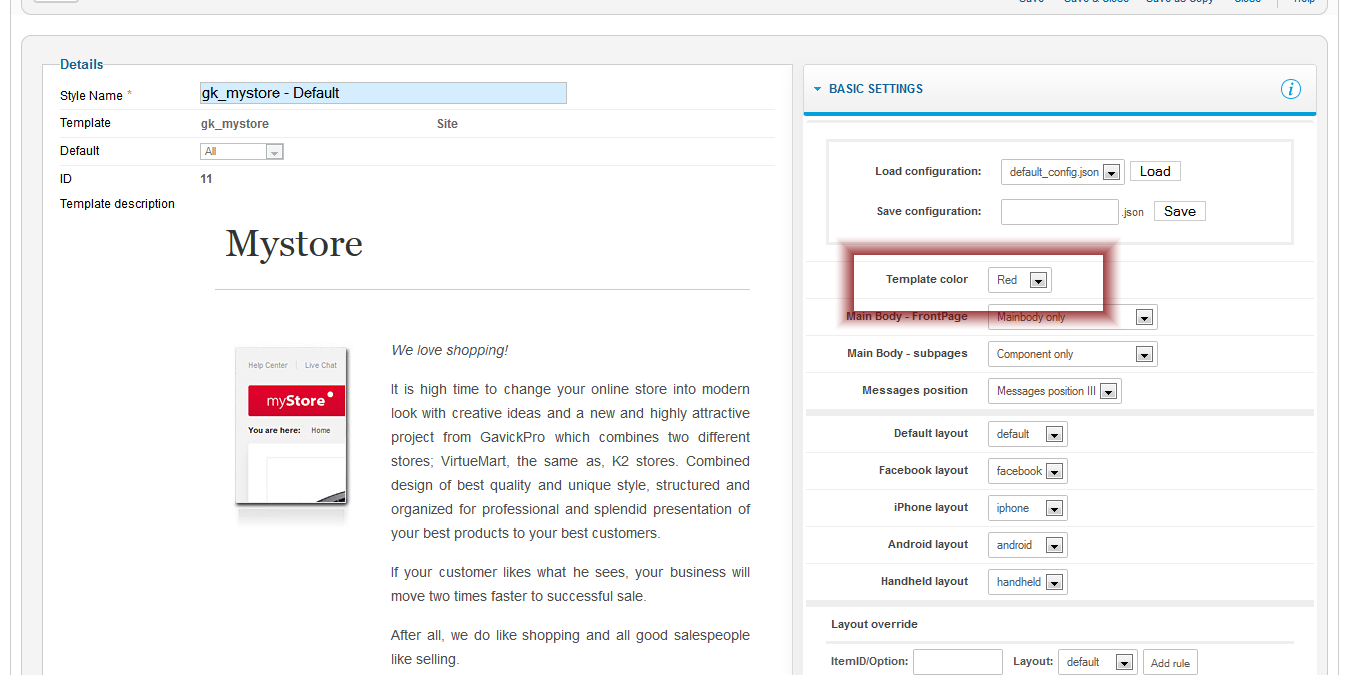The height and width of the screenshot is (675, 1349).
Task: Open Main Body - subpages dropdown
Action: coord(1073,354)
